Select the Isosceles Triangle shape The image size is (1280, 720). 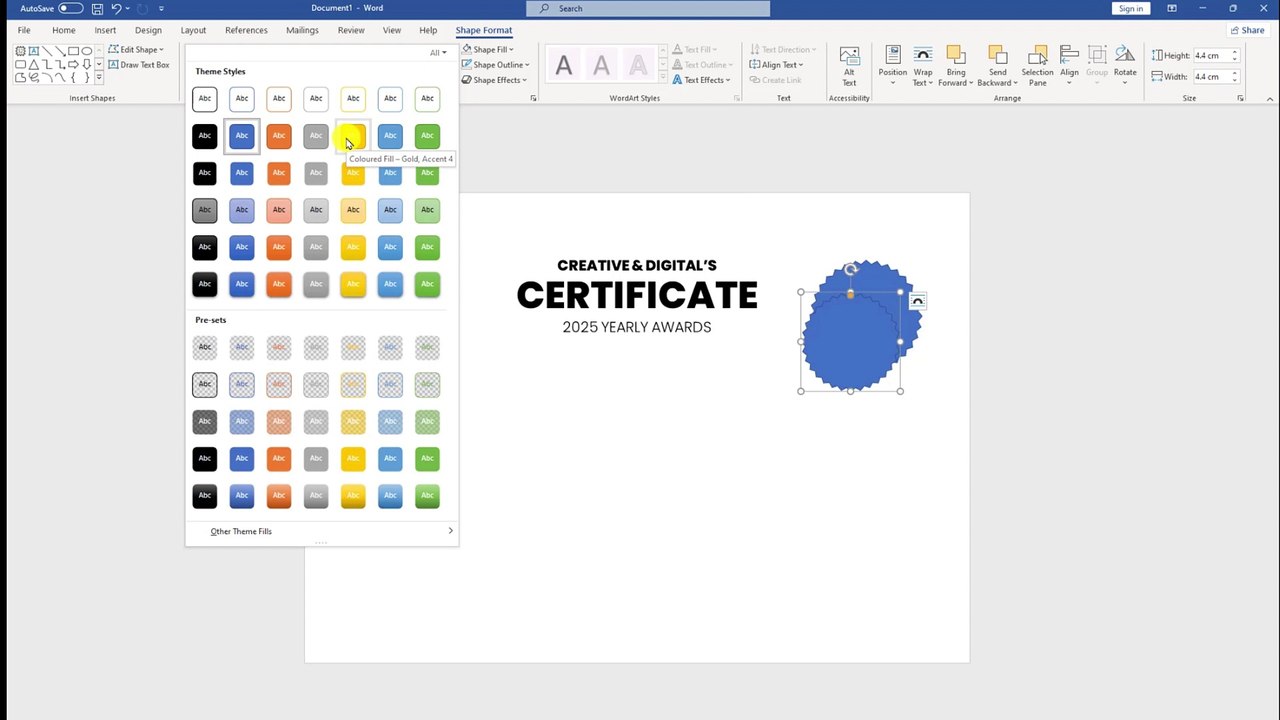[34, 64]
